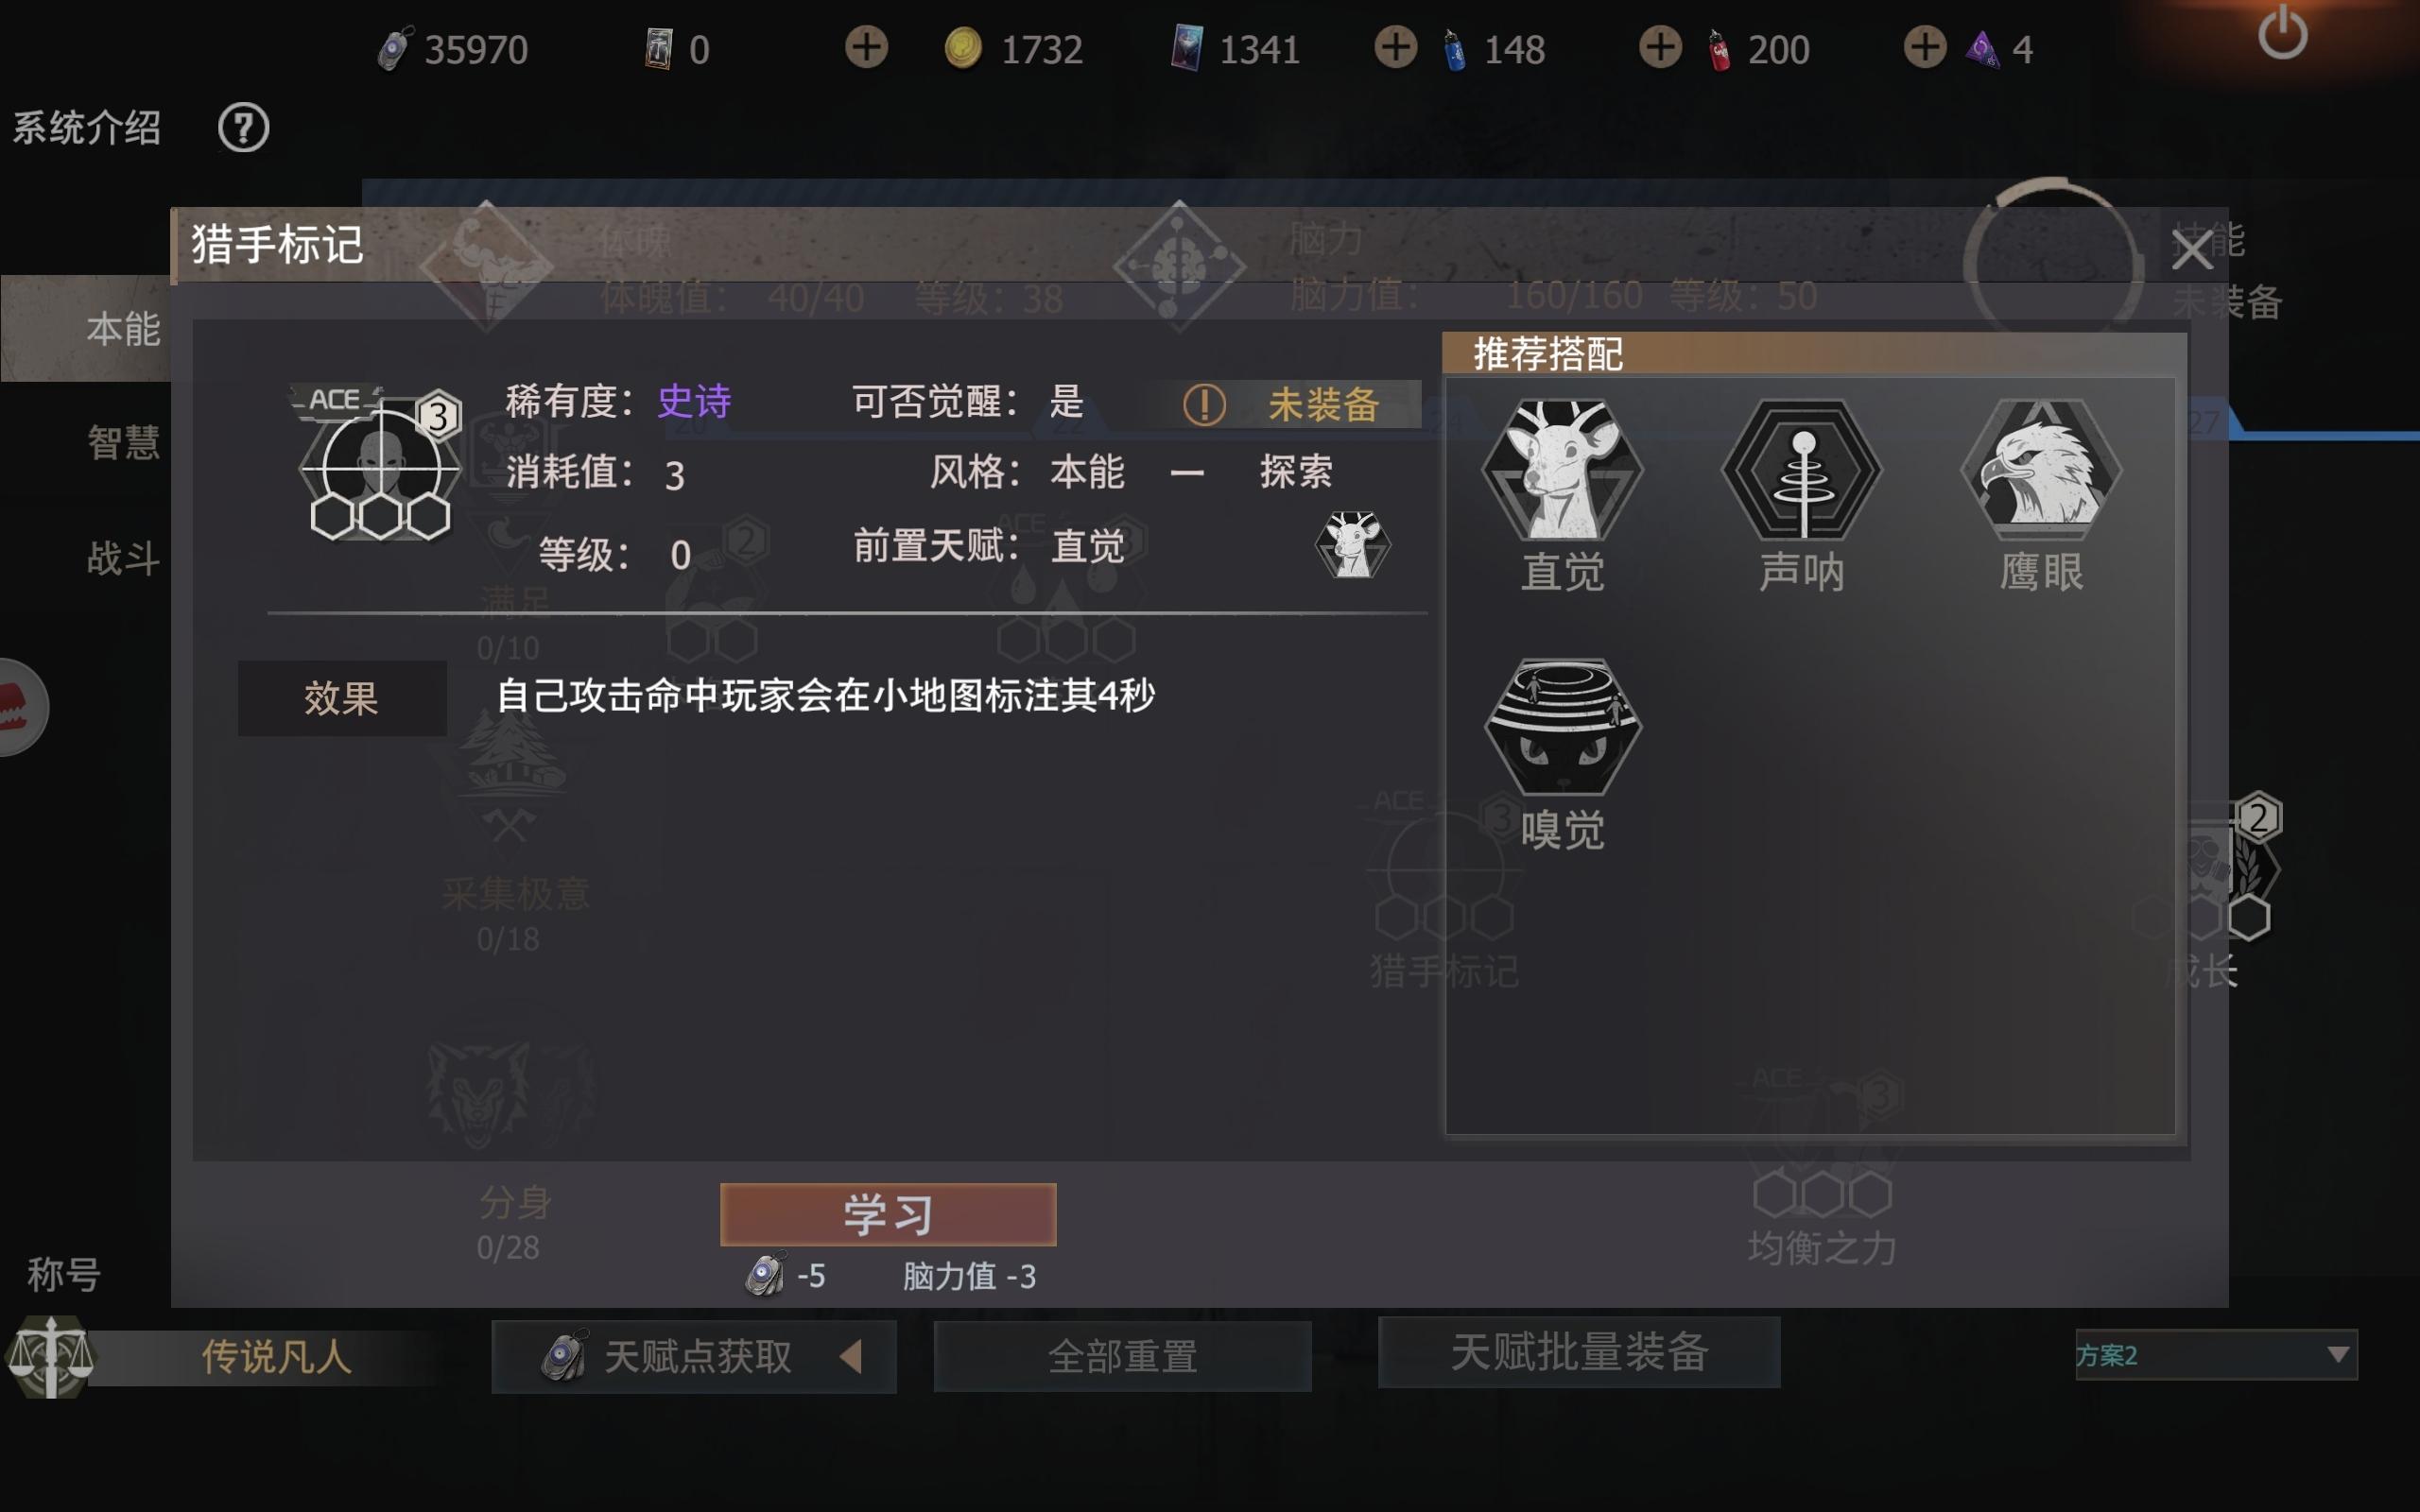Close the 猎手标记 detail dialog
2420x1512 pixels.
click(2191, 250)
